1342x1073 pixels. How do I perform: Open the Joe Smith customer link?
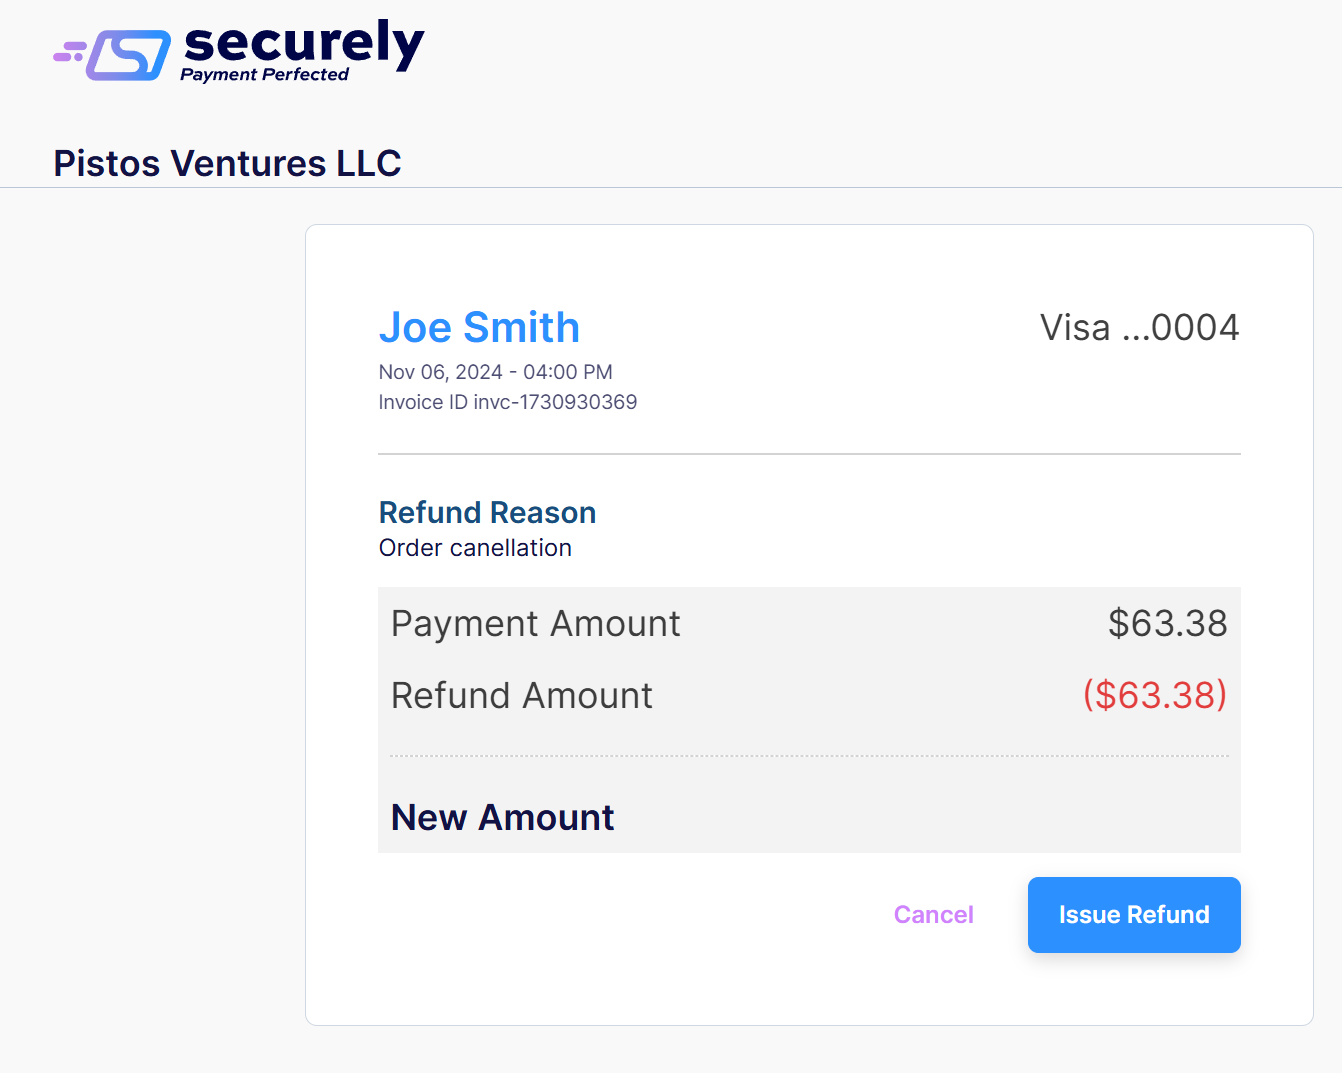point(479,327)
